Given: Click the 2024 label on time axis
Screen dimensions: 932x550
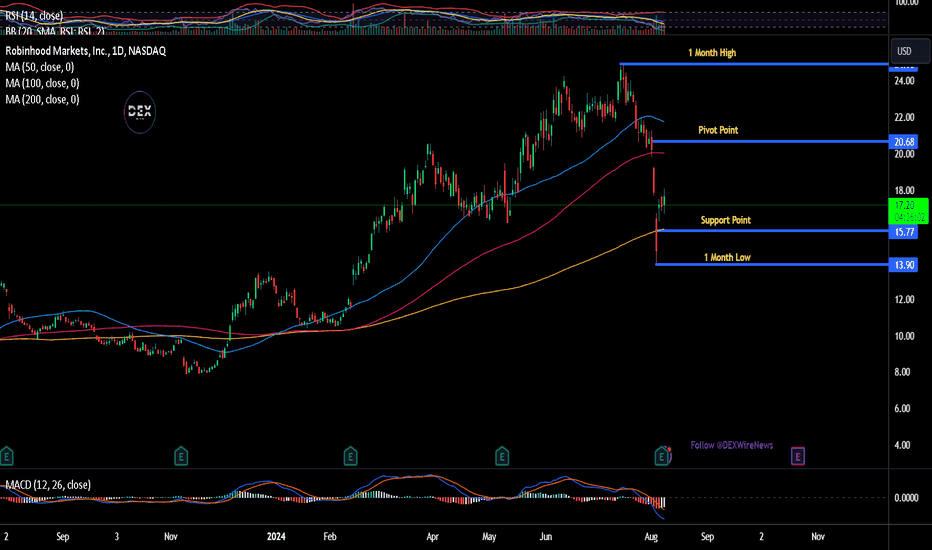Looking at the screenshot, I should click(x=276, y=536).
